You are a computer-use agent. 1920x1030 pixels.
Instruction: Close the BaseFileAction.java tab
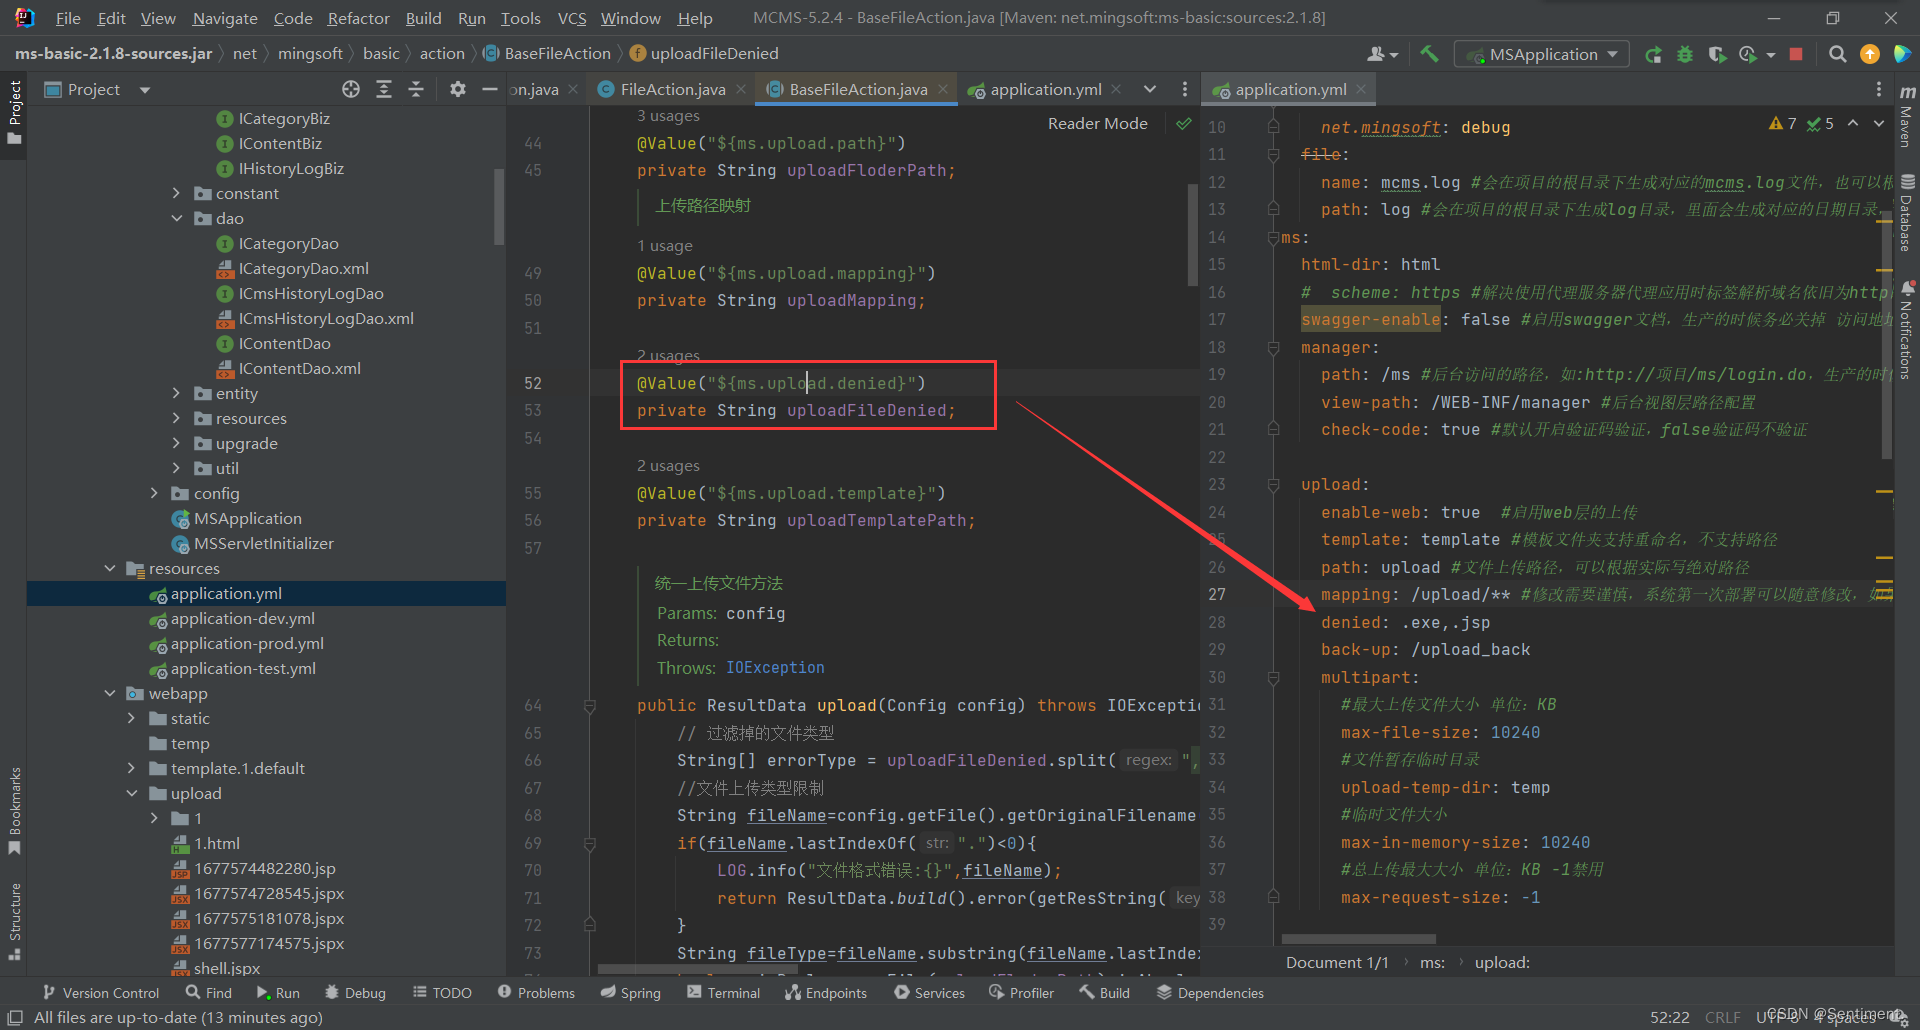pos(943,89)
